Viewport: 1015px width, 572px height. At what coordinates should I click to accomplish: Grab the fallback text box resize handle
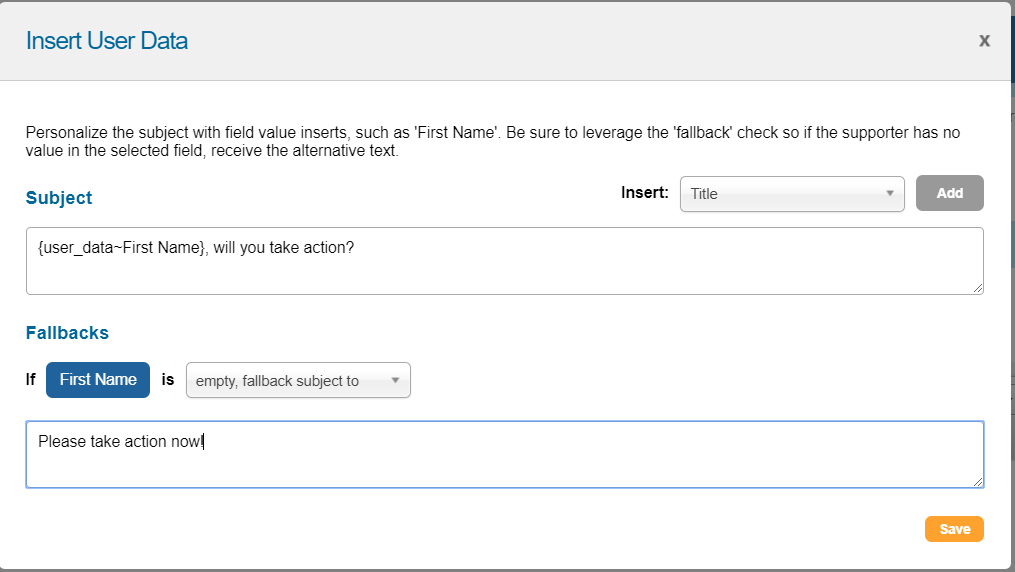[x=977, y=481]
